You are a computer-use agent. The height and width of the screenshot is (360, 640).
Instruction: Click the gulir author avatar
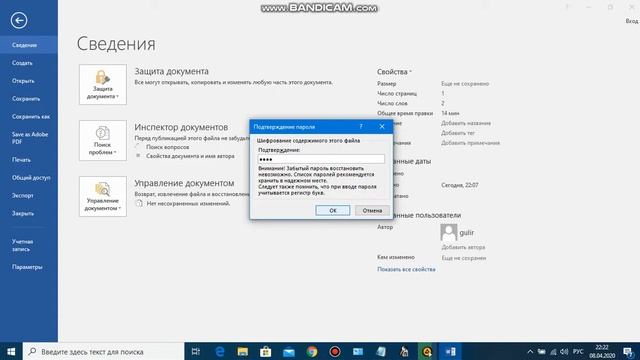tap(449, 233)
